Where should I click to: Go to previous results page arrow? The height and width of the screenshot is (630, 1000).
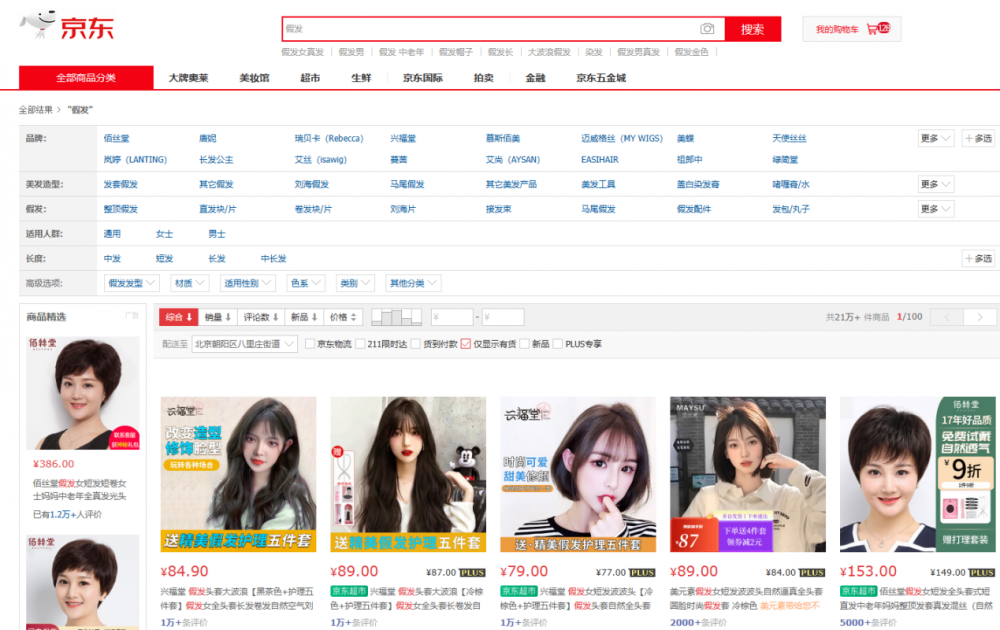[x=947, y=317]
